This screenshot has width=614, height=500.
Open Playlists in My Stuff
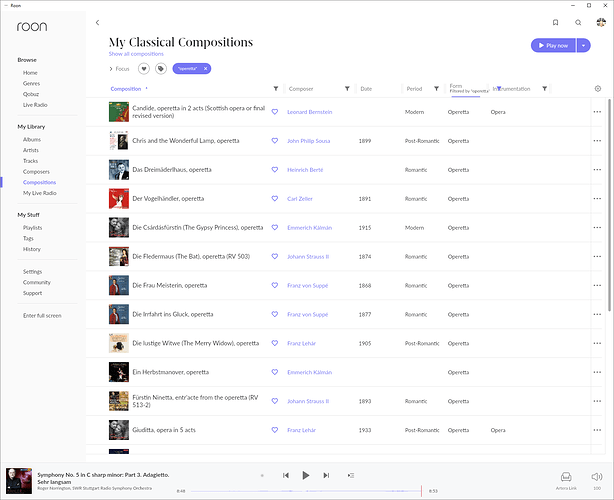click(x=33, y=227)
